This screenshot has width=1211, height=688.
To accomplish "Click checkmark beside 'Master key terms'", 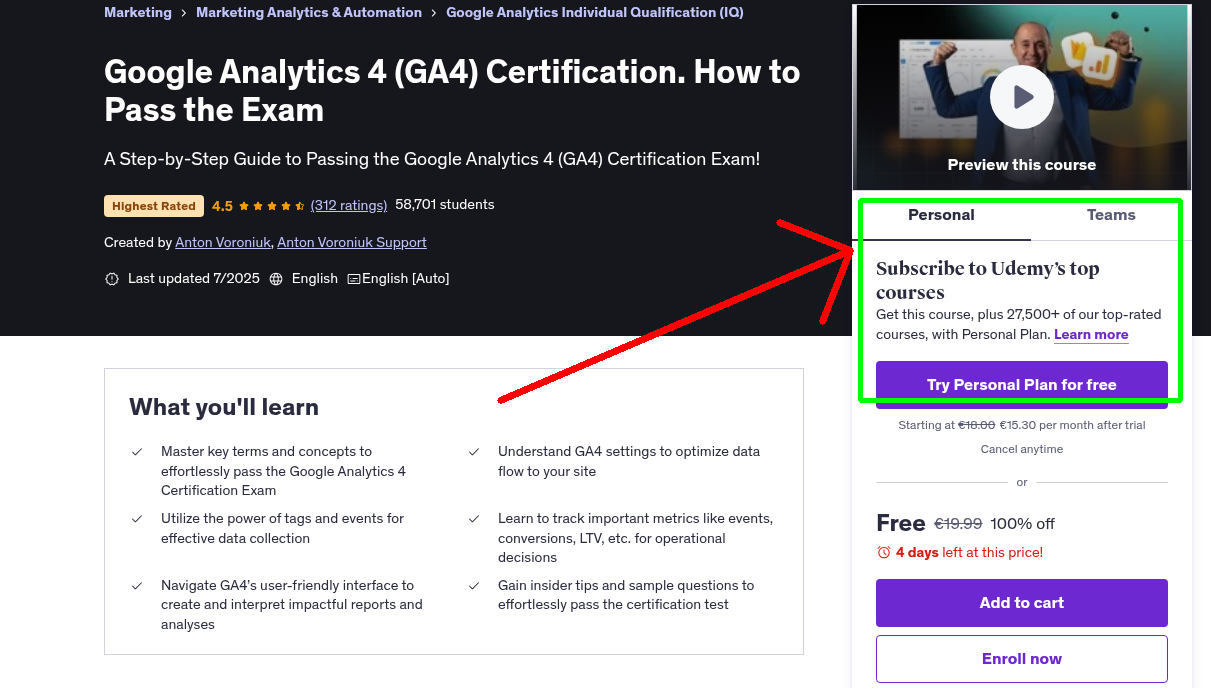I will pos(137,452).
